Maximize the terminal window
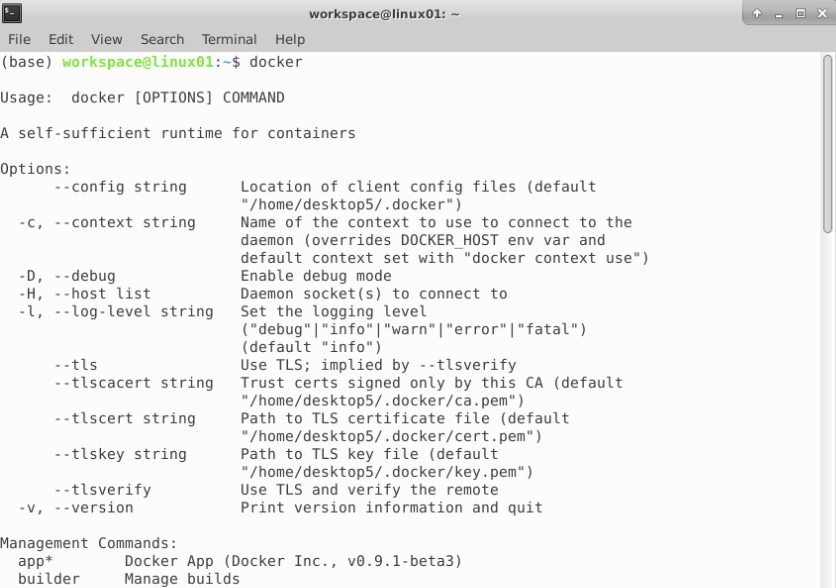 799,14
